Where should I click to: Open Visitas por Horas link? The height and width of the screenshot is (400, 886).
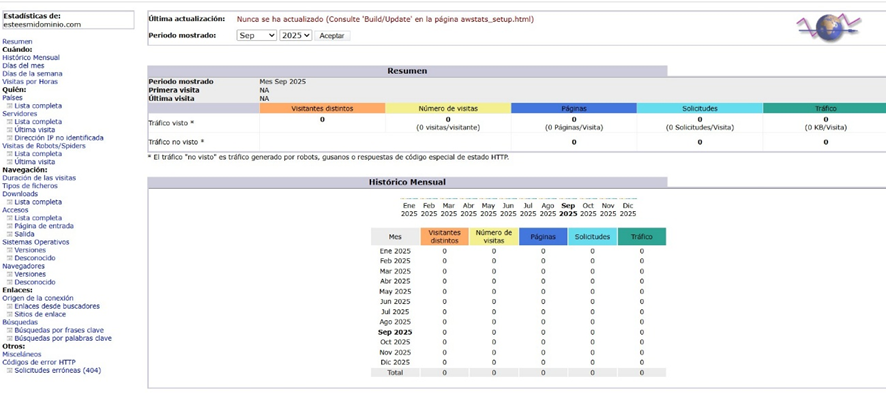point(30,82)
